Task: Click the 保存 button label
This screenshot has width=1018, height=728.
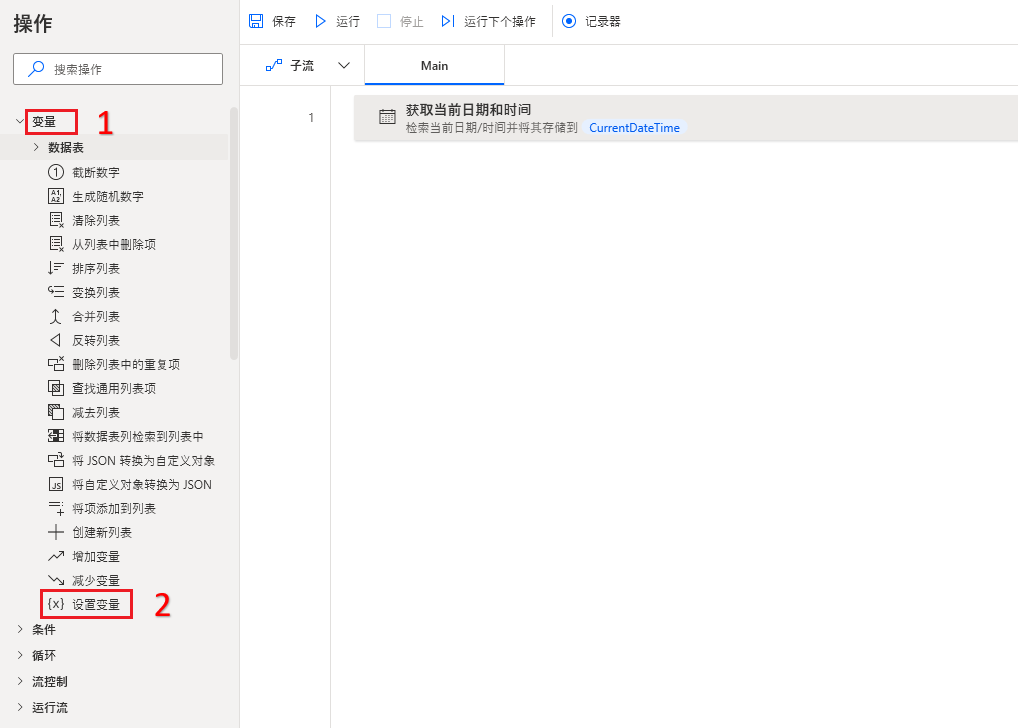Action: [x=284, y=22]
